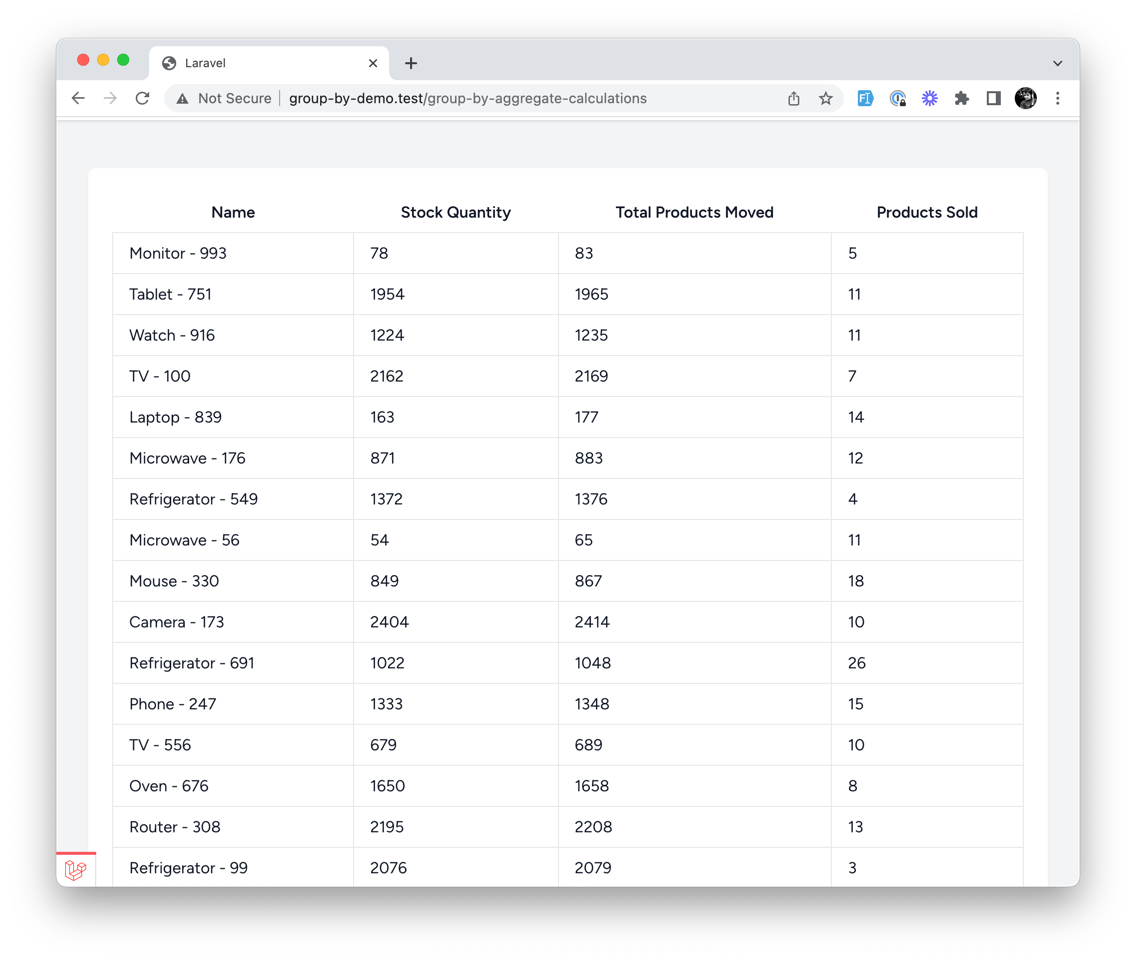Select the "Monitor - 993" cell
This screenshot has width=1136, height=961.
coord(233,254)
